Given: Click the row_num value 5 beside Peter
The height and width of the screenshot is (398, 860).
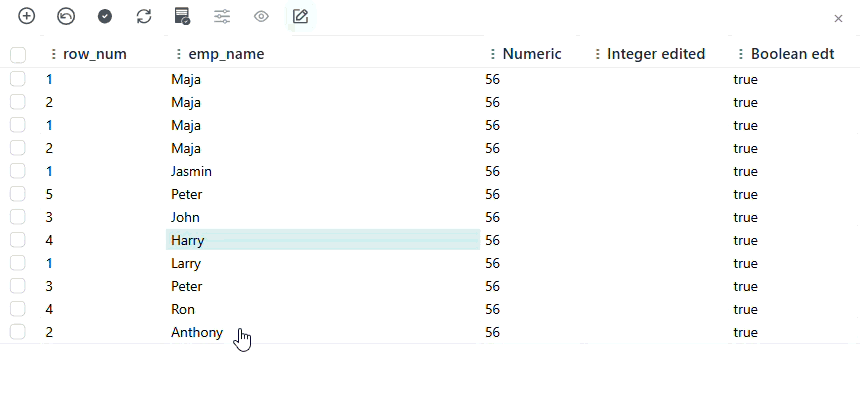Looking at the screenshot, I should click(49, 194).
